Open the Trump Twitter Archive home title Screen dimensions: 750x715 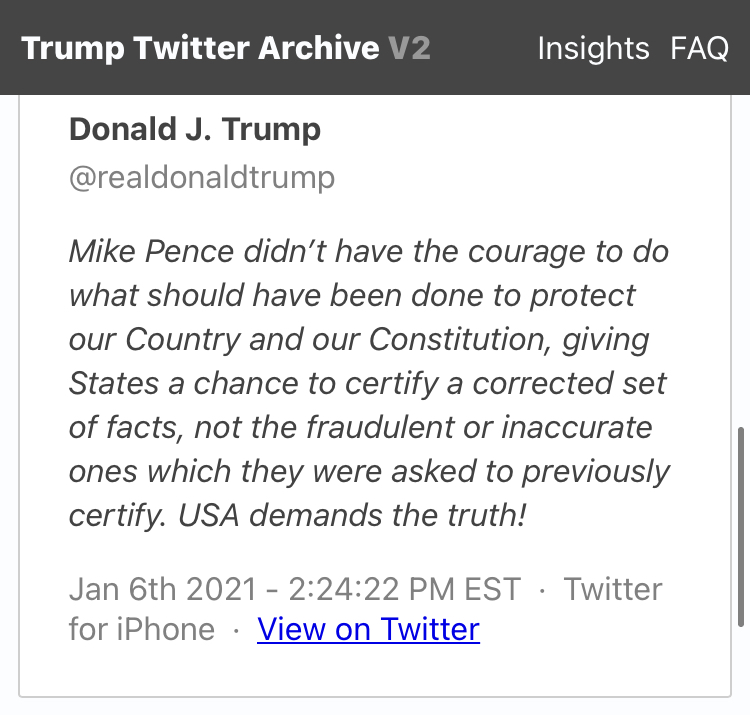click(200, 48)
